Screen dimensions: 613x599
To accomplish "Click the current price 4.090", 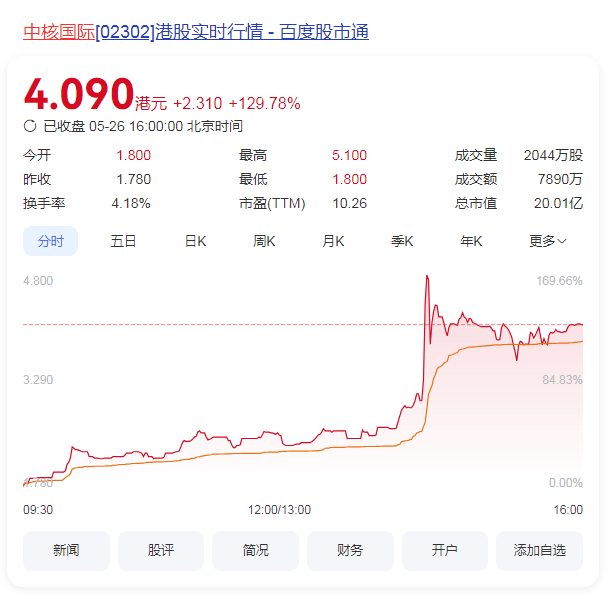I will click(x=79, y=94).
